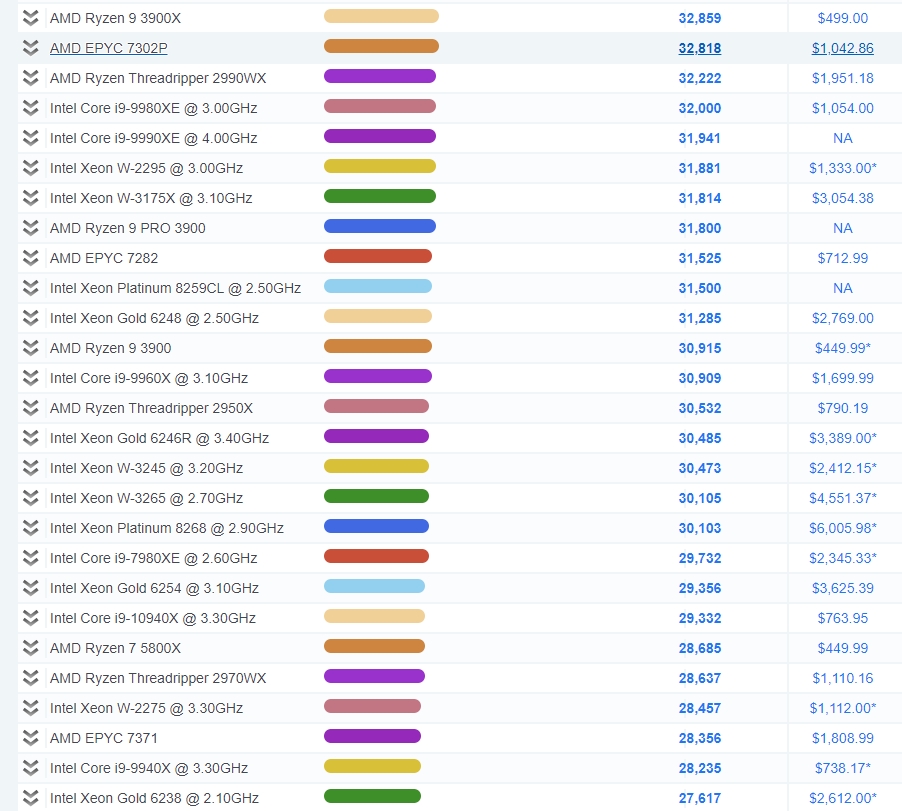Open Intel Xeon W-3175X @ 3.10GHz link

[151, 198]
